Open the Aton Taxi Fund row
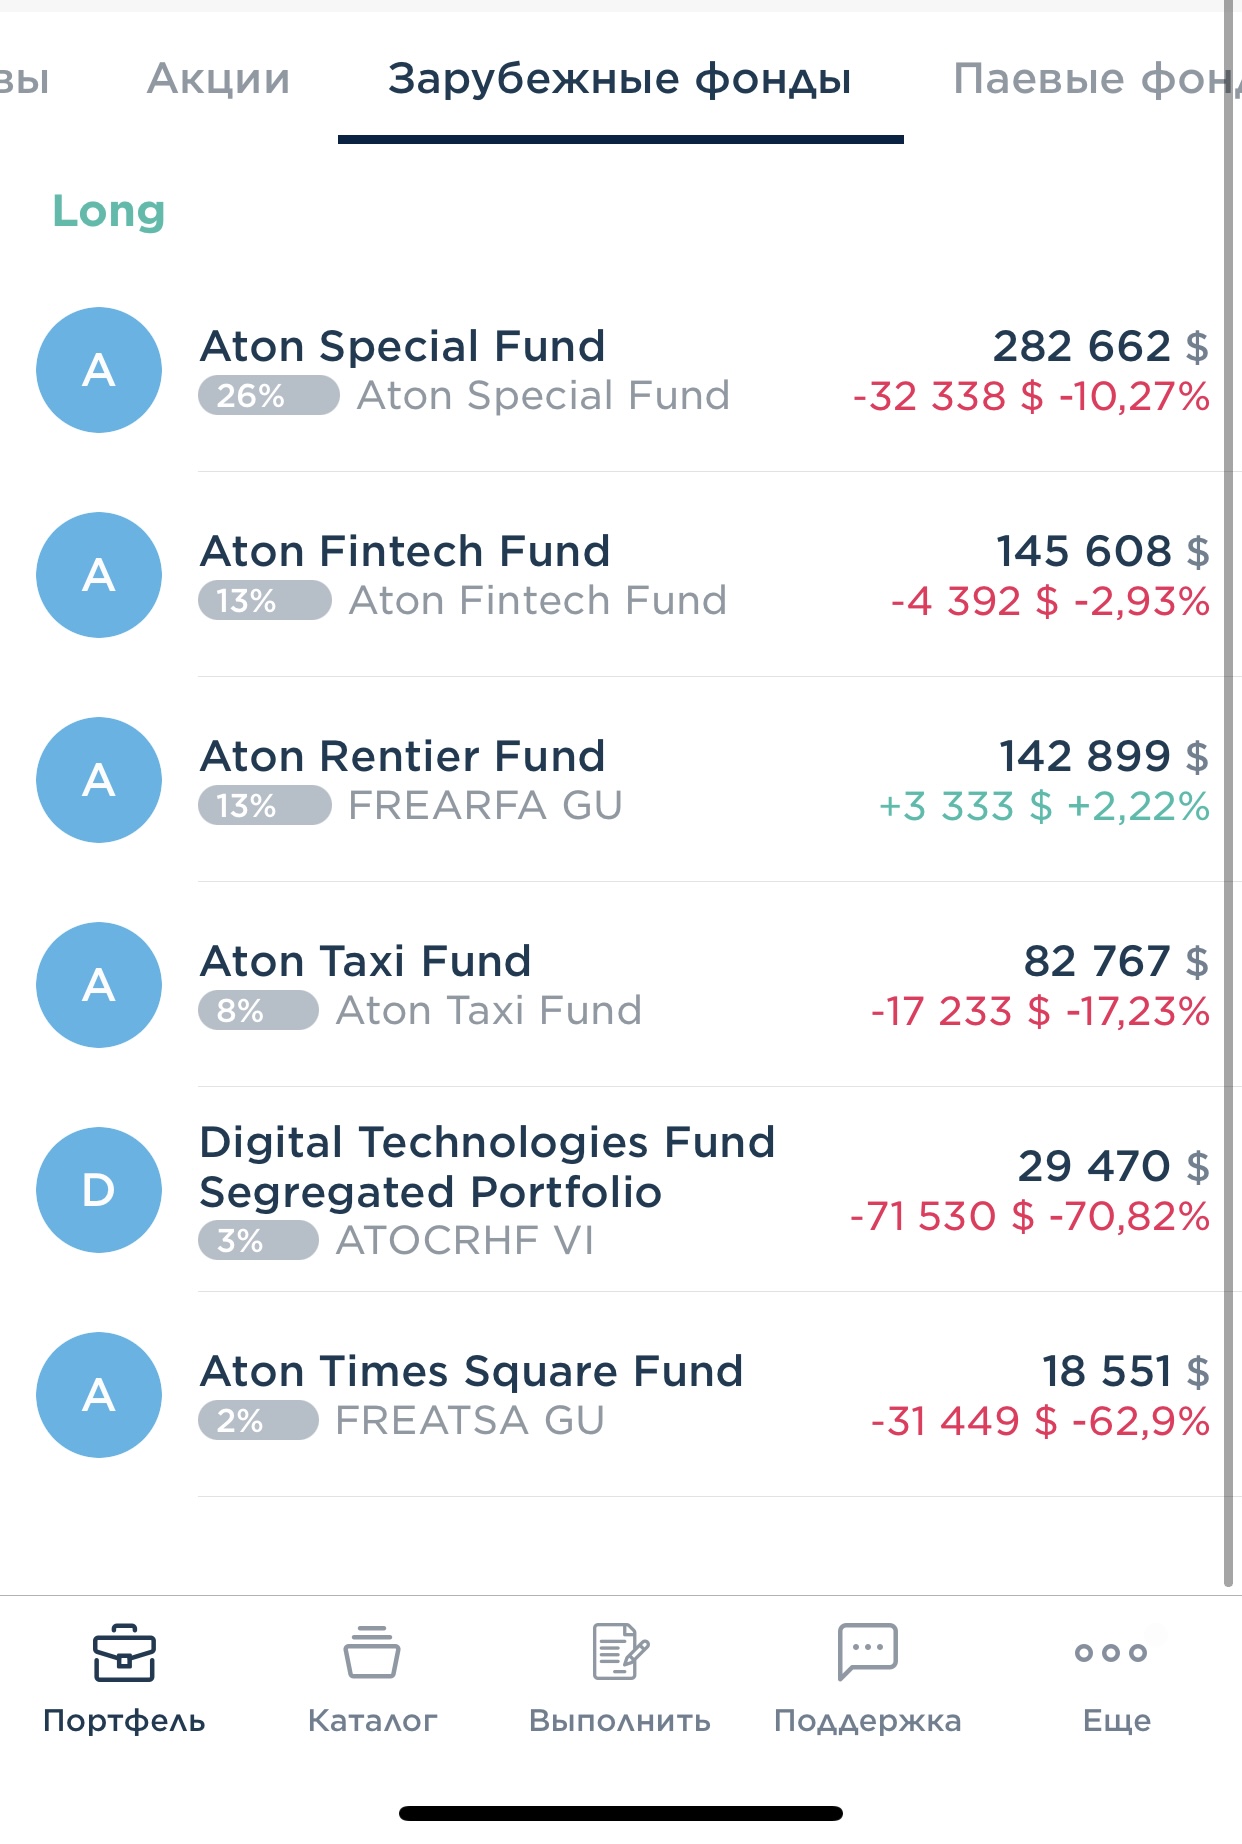 pyautogui.click(x=621, y=985)
